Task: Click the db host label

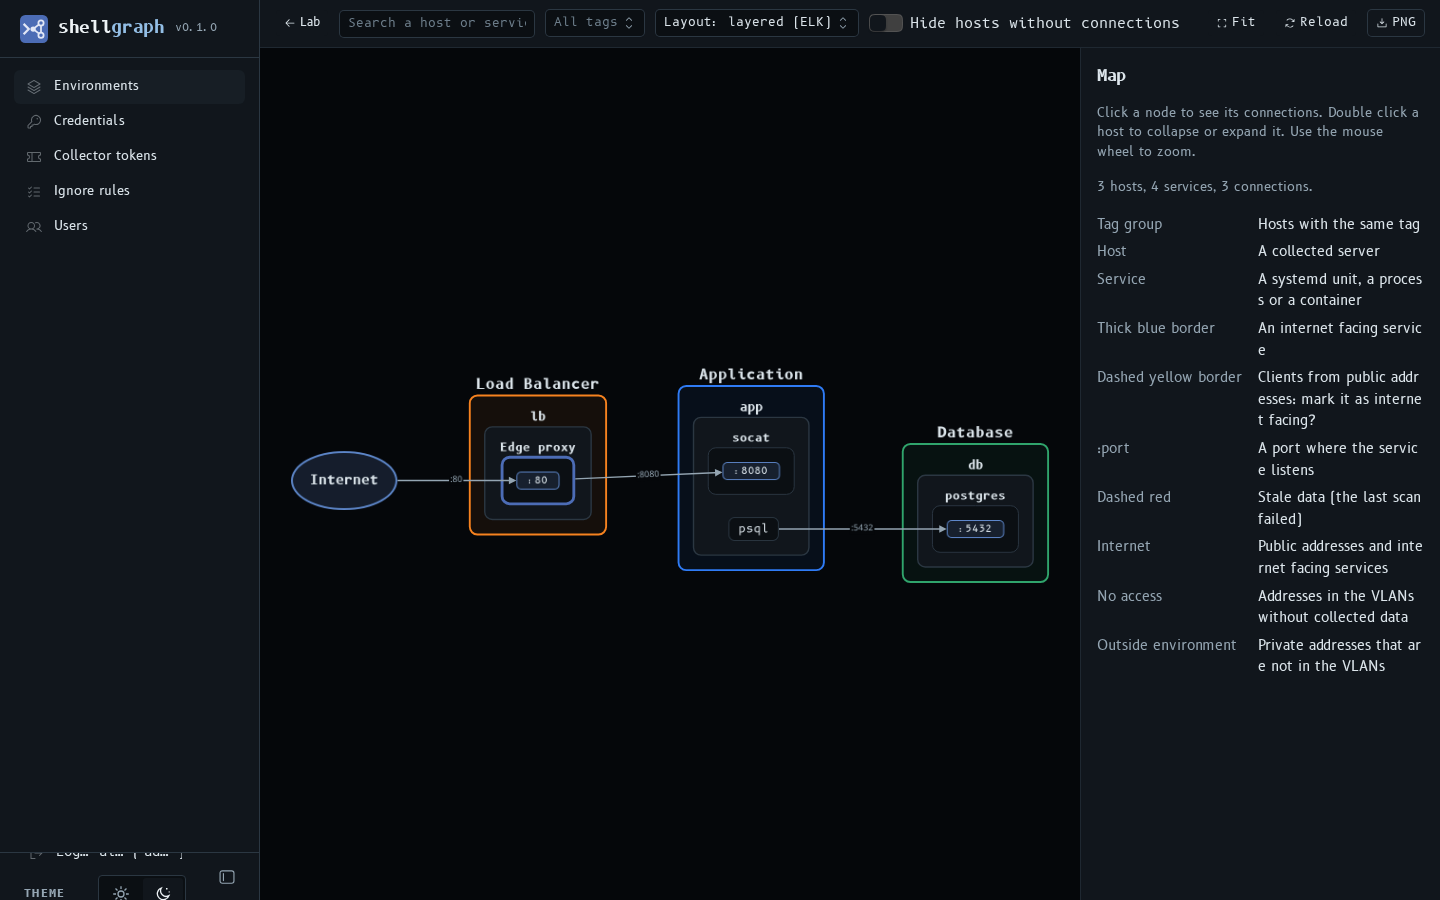Action: tap(975, 465)
